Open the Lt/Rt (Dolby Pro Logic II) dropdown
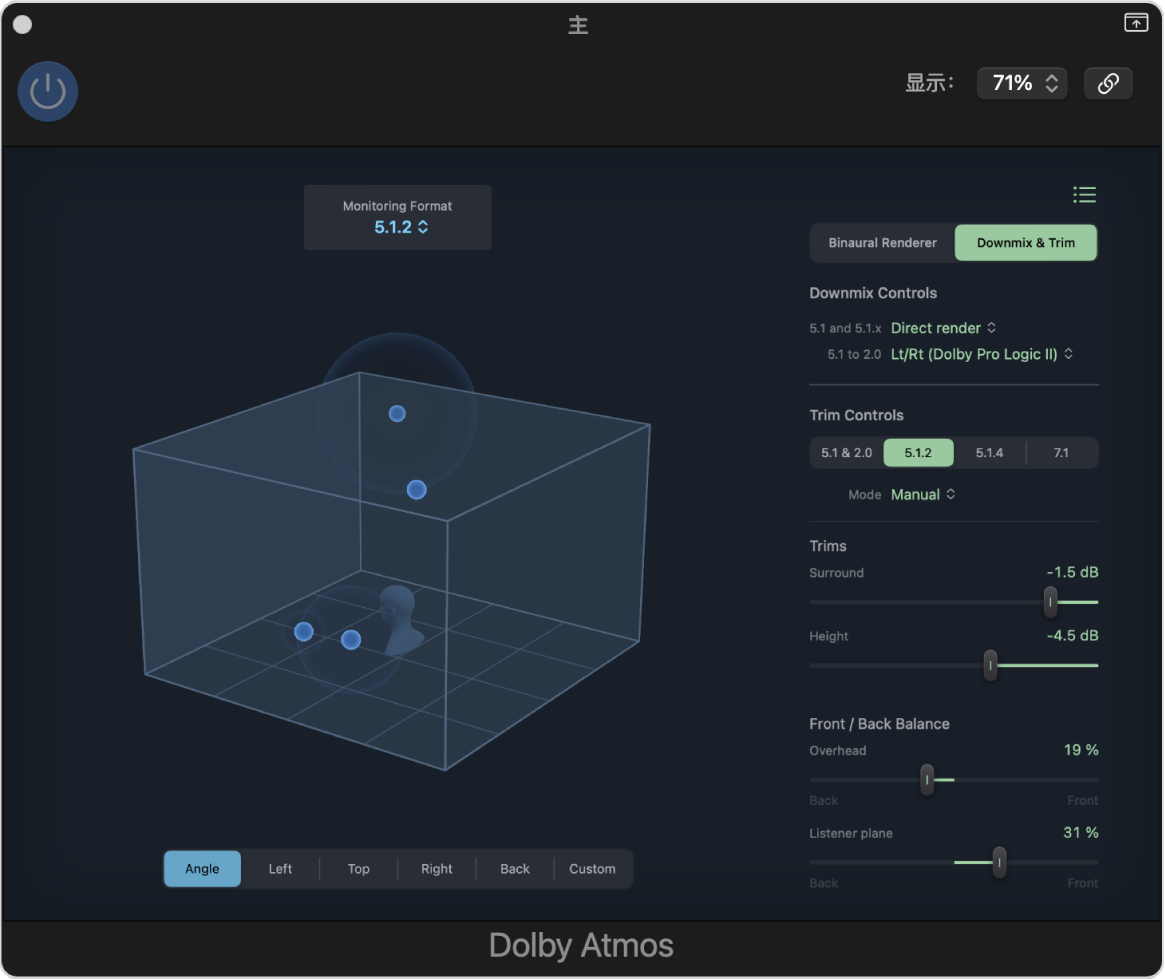This screenshot has width=1165, height=979. (981, 354)
